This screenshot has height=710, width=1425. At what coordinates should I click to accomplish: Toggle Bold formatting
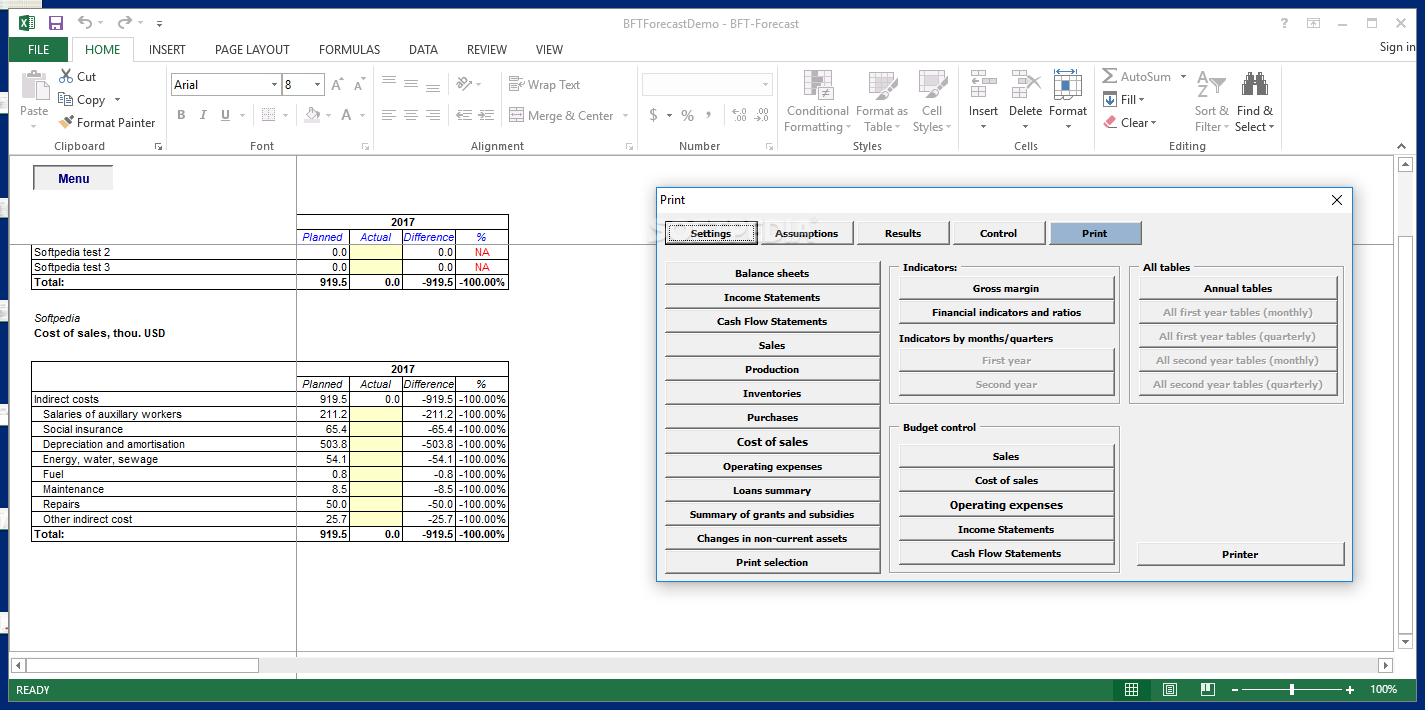tap(181, 115)
